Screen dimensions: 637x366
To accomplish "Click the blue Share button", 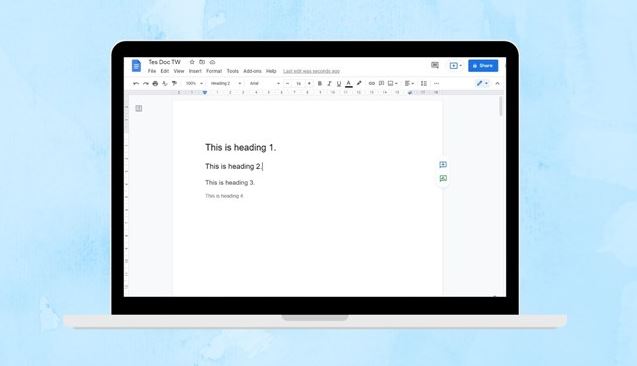I will pos(483,65).
